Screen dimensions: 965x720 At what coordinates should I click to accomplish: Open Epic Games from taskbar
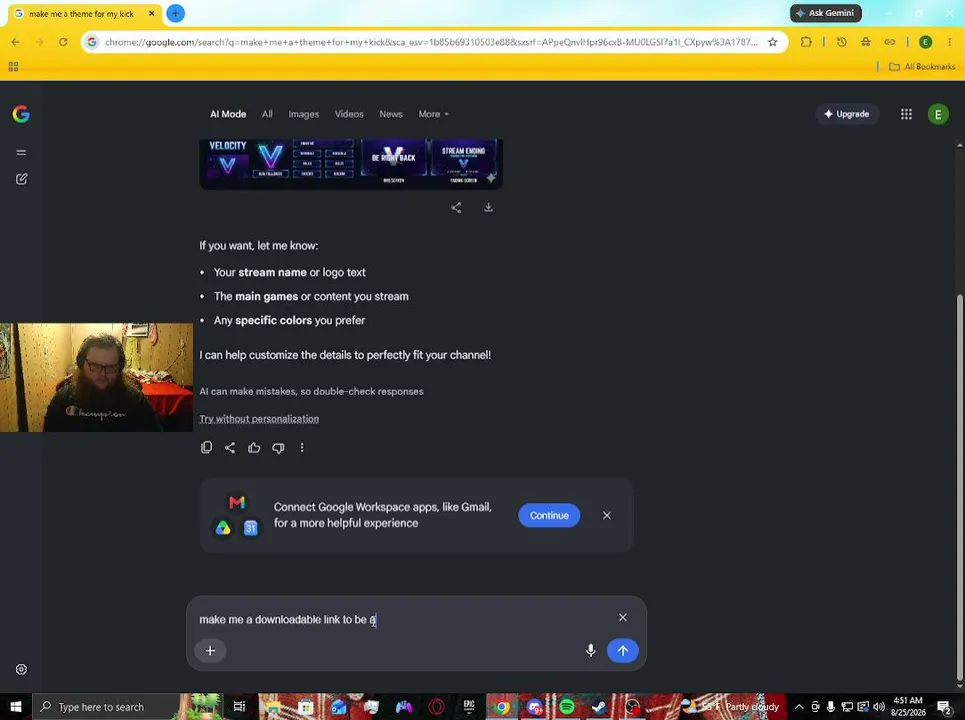coord(469,706)
